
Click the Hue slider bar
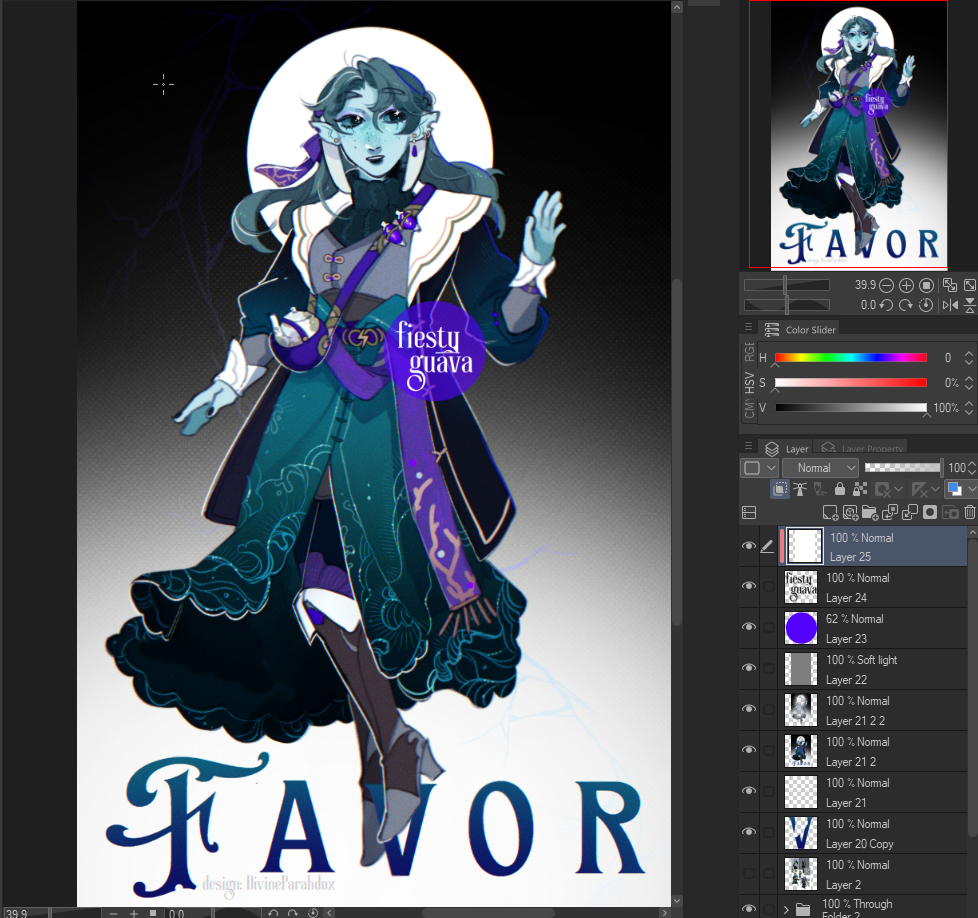tap(850, 357)
